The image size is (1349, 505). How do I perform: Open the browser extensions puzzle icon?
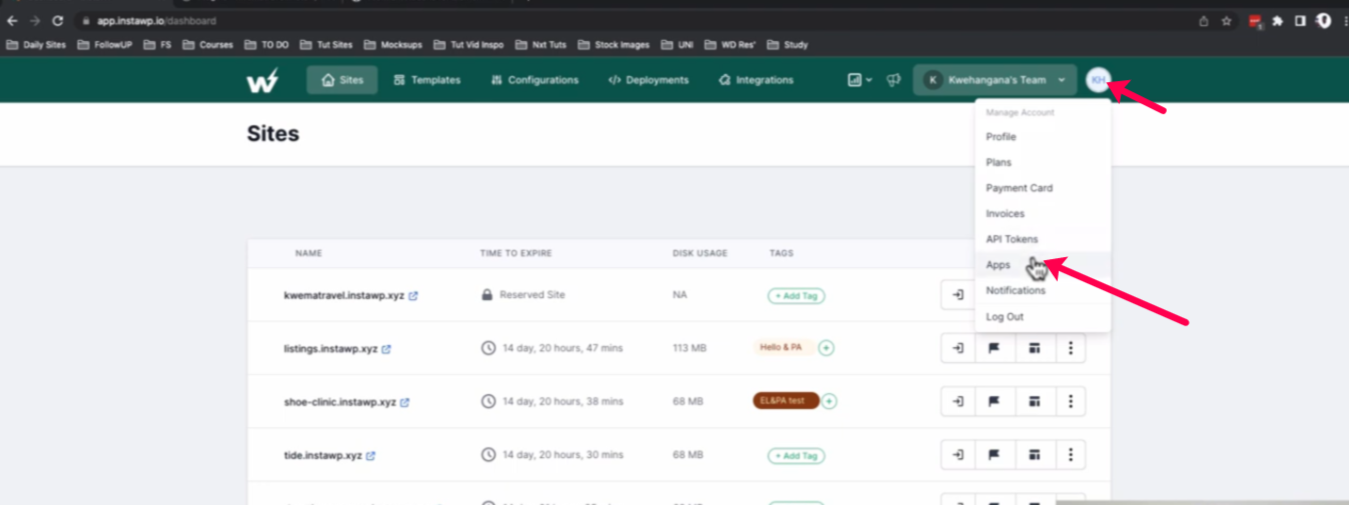[1278, 20]
